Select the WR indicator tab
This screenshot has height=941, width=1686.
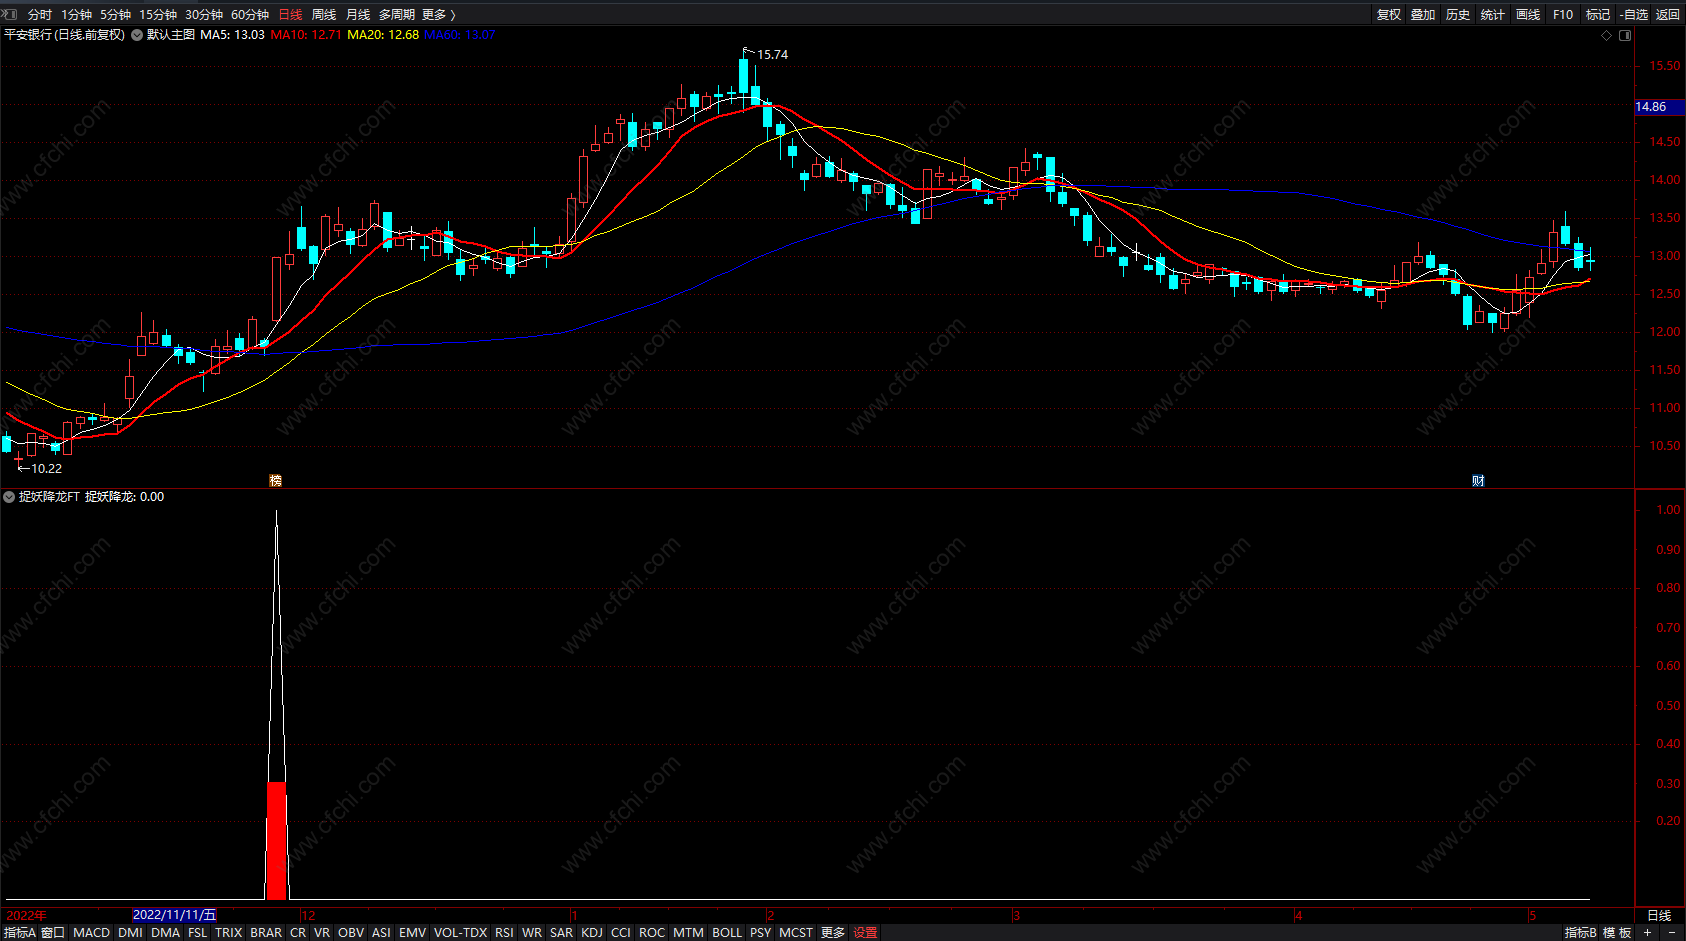tap(532, 933)
